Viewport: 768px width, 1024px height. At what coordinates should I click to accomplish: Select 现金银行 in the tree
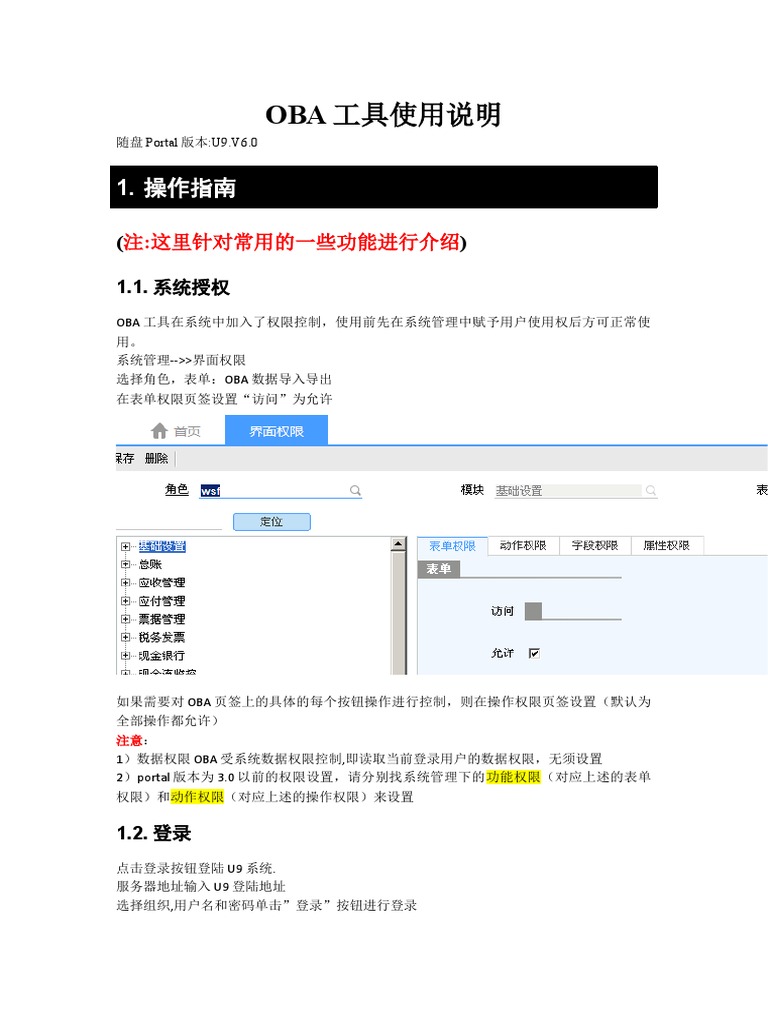(x=162, y=656)
